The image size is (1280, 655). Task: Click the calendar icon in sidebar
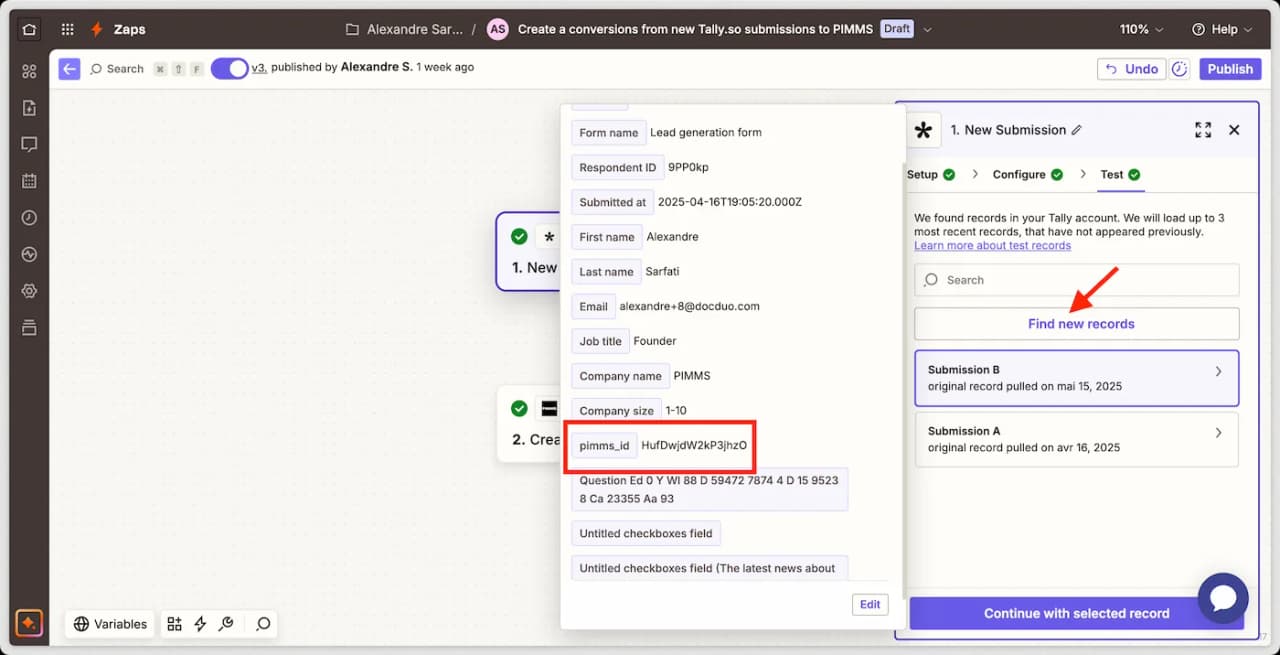pos(29,181)
